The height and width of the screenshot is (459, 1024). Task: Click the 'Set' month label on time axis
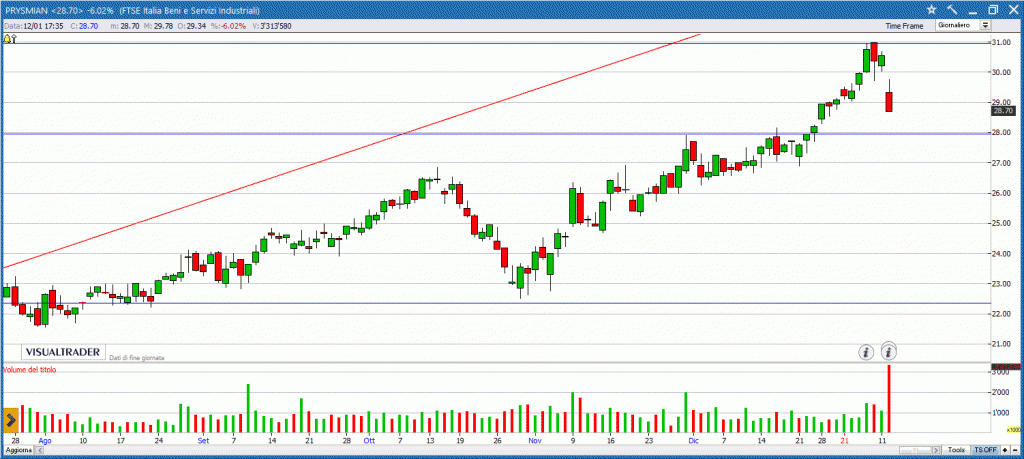(203, 441)
